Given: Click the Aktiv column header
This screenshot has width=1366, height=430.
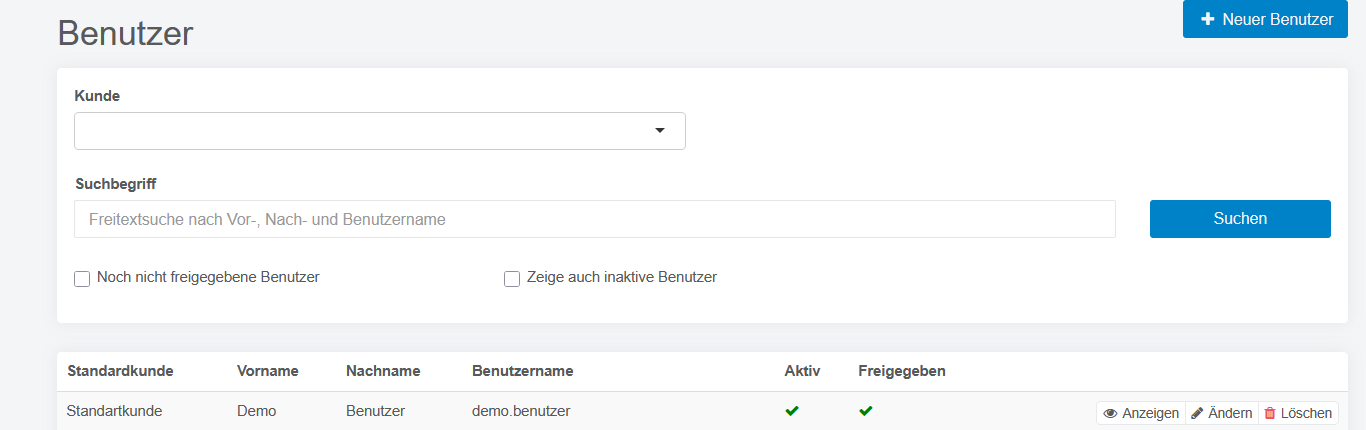Looking at the screenshot, I should pyautogui.click(x=802, y=371).
